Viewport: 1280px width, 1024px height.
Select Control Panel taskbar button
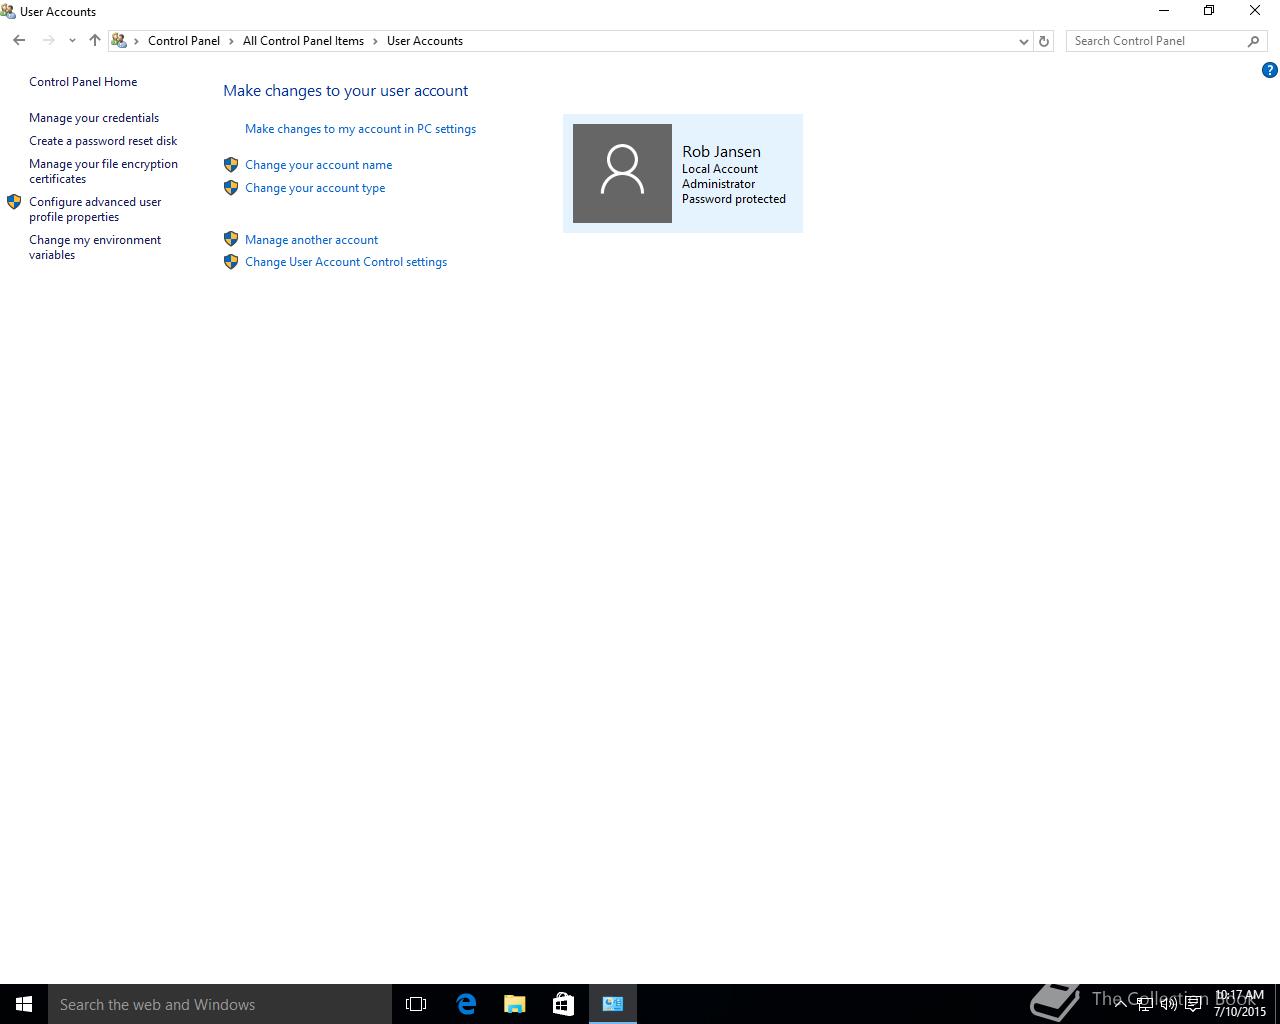click(x=613, y=1004)
